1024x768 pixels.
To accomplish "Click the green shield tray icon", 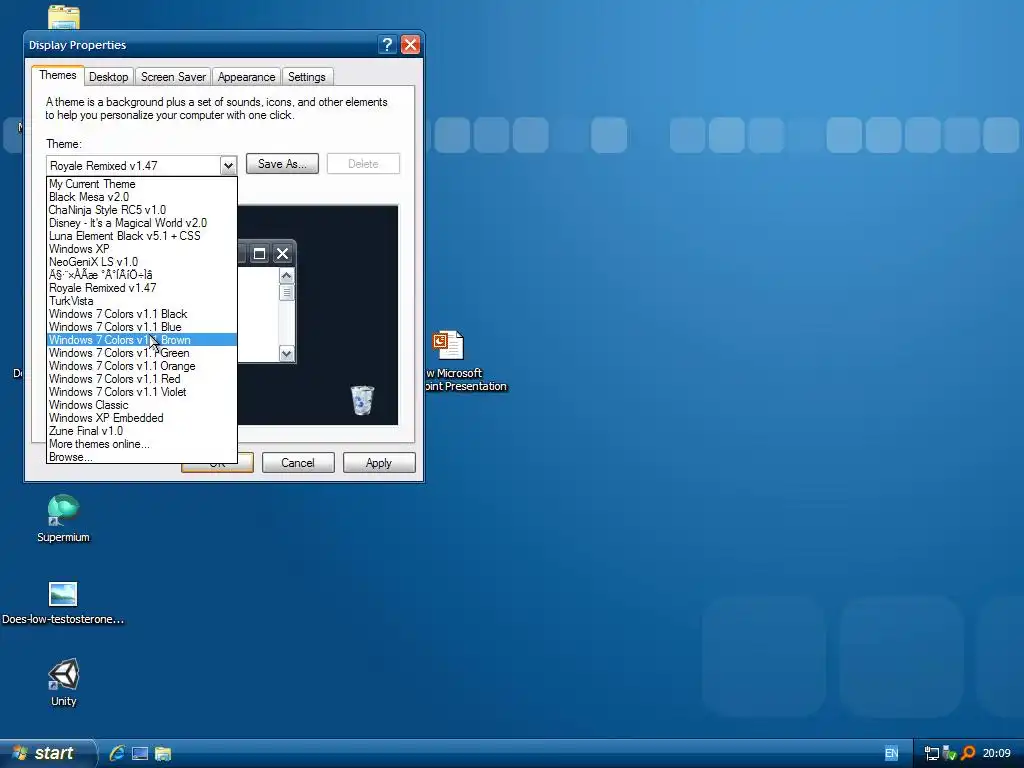I will [950, 753].
